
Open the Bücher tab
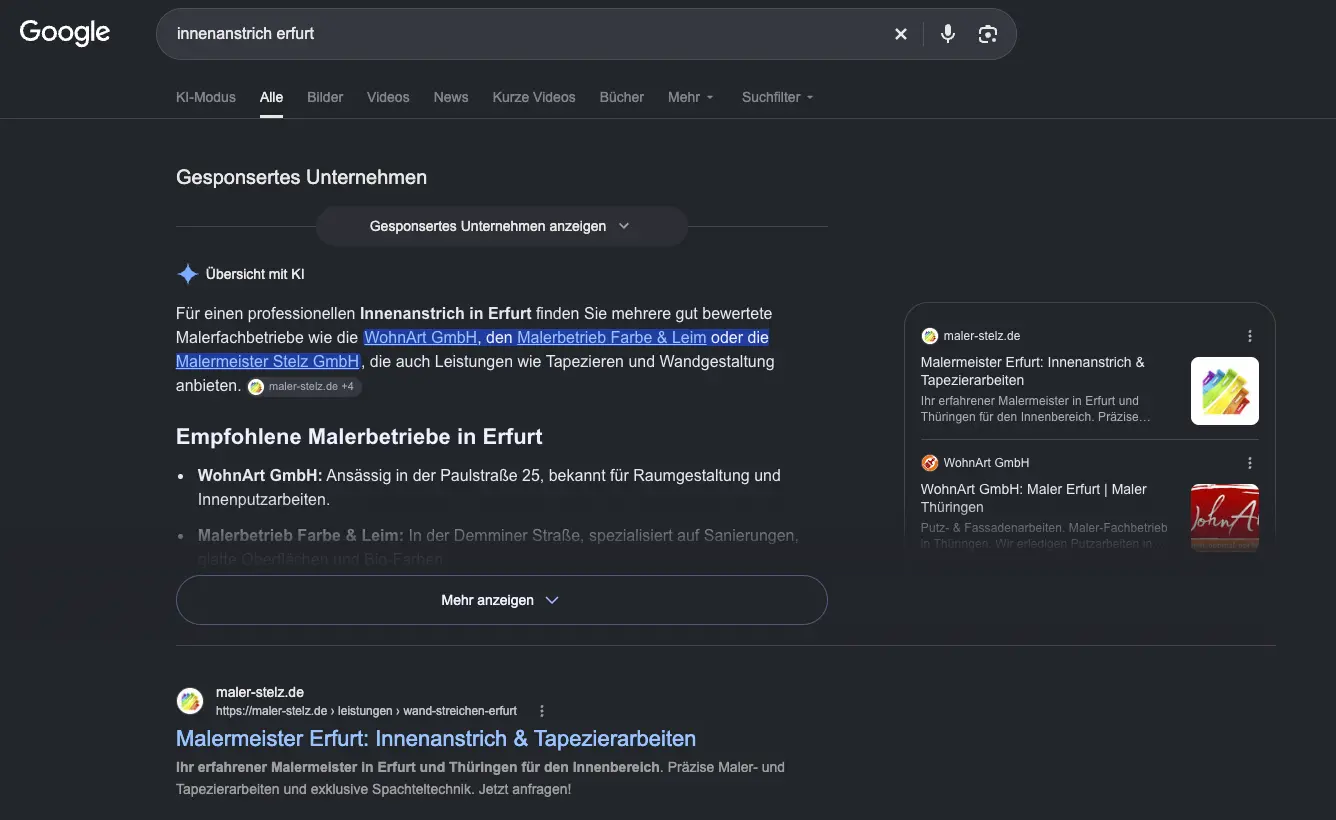(x=622, y=97)
